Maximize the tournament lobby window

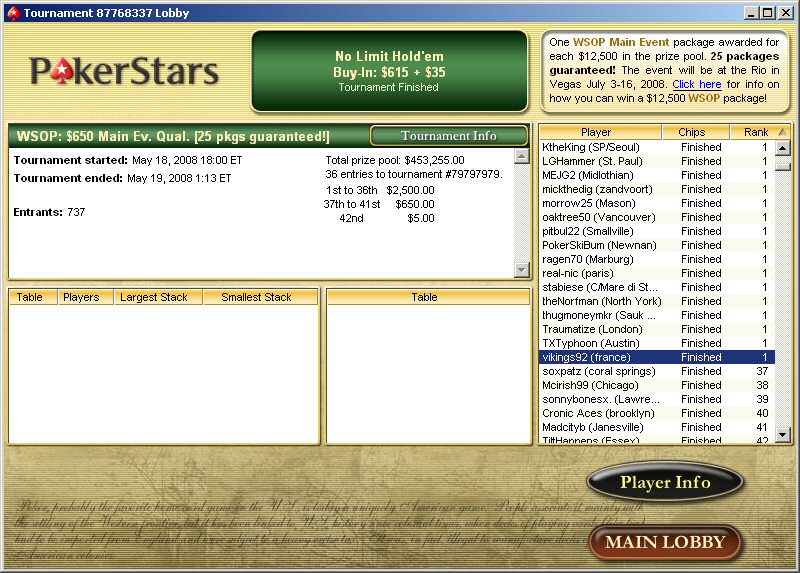click(767, 13)
